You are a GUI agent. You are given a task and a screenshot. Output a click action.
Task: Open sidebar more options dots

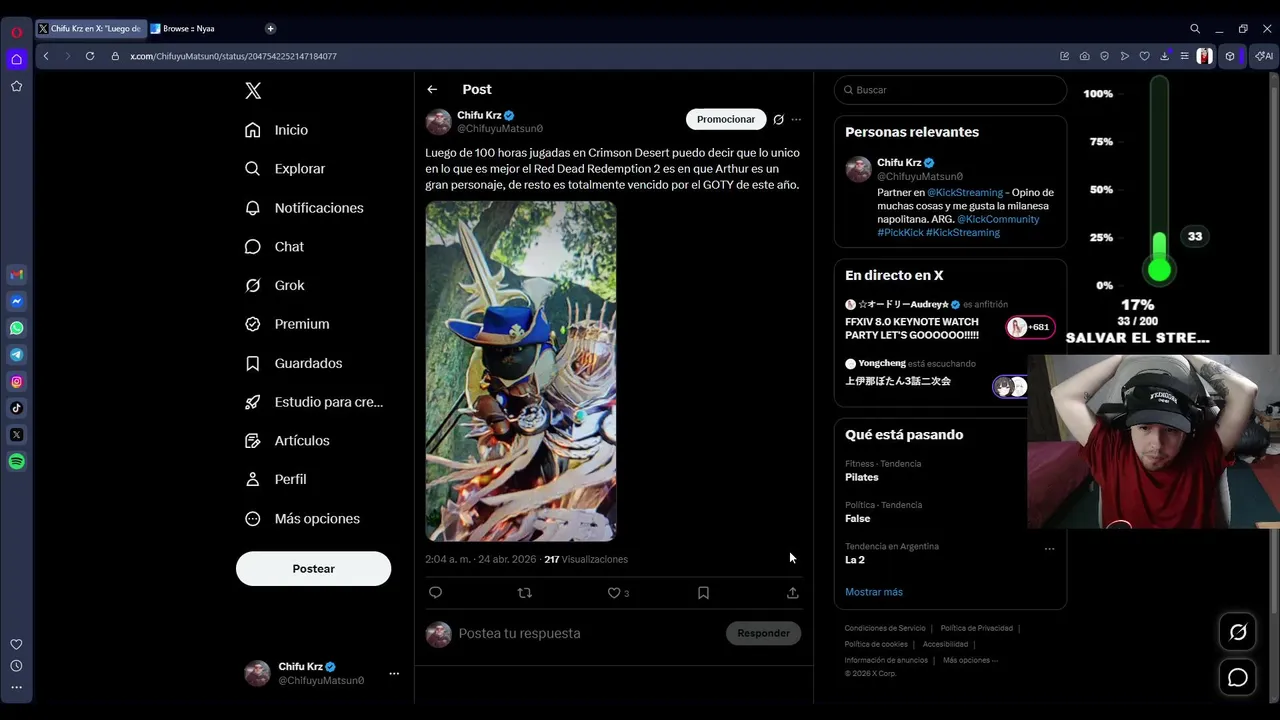tap(16, 687)
